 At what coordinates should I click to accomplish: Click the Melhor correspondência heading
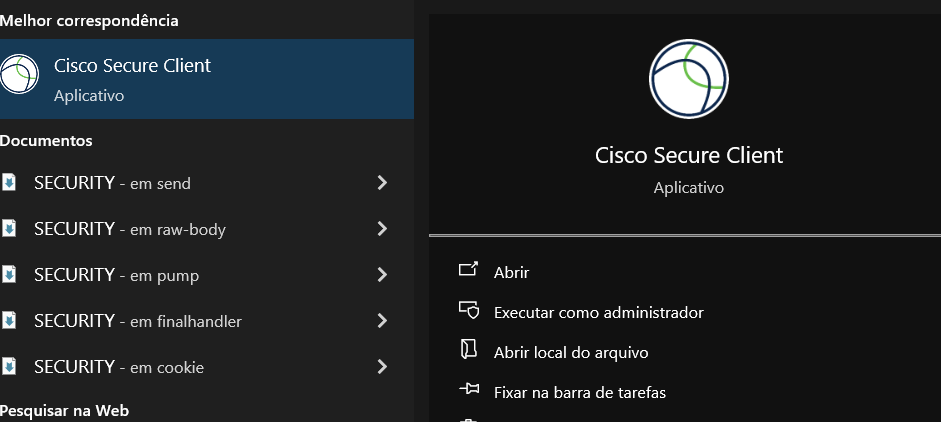click(x=89, y=20)
